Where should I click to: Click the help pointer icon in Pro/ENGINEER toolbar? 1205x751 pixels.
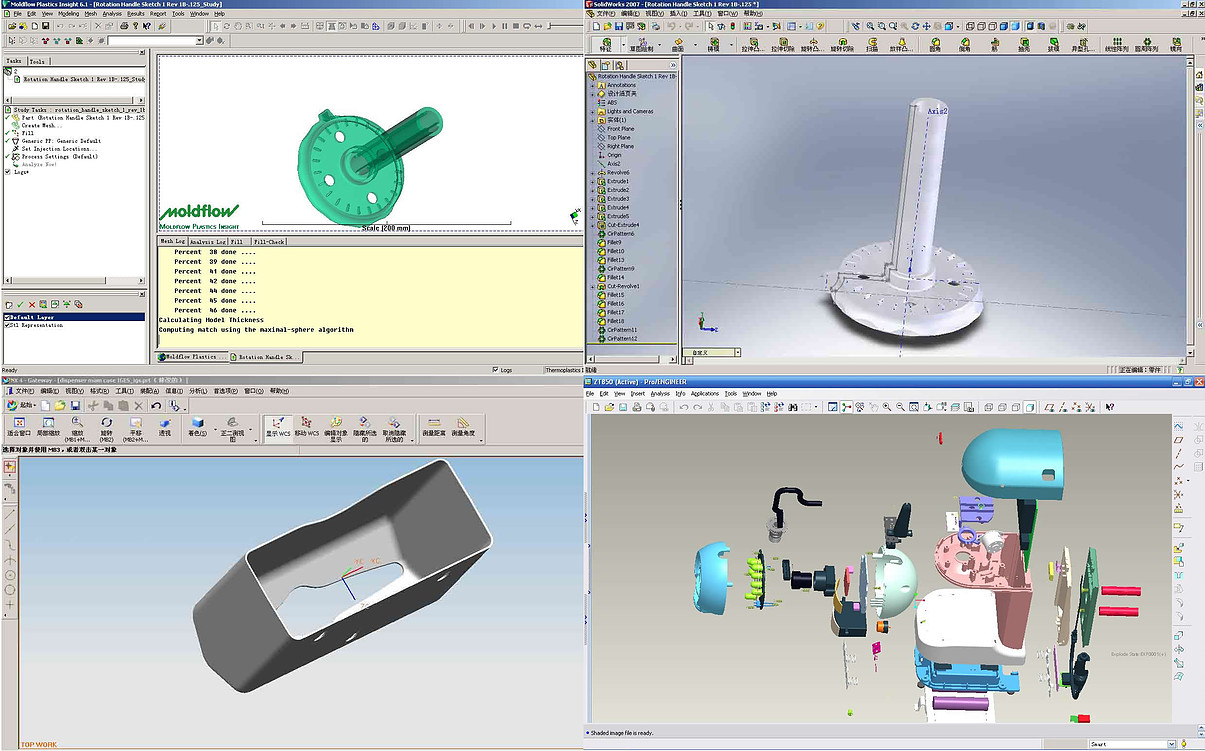(x=1110, y=407)
